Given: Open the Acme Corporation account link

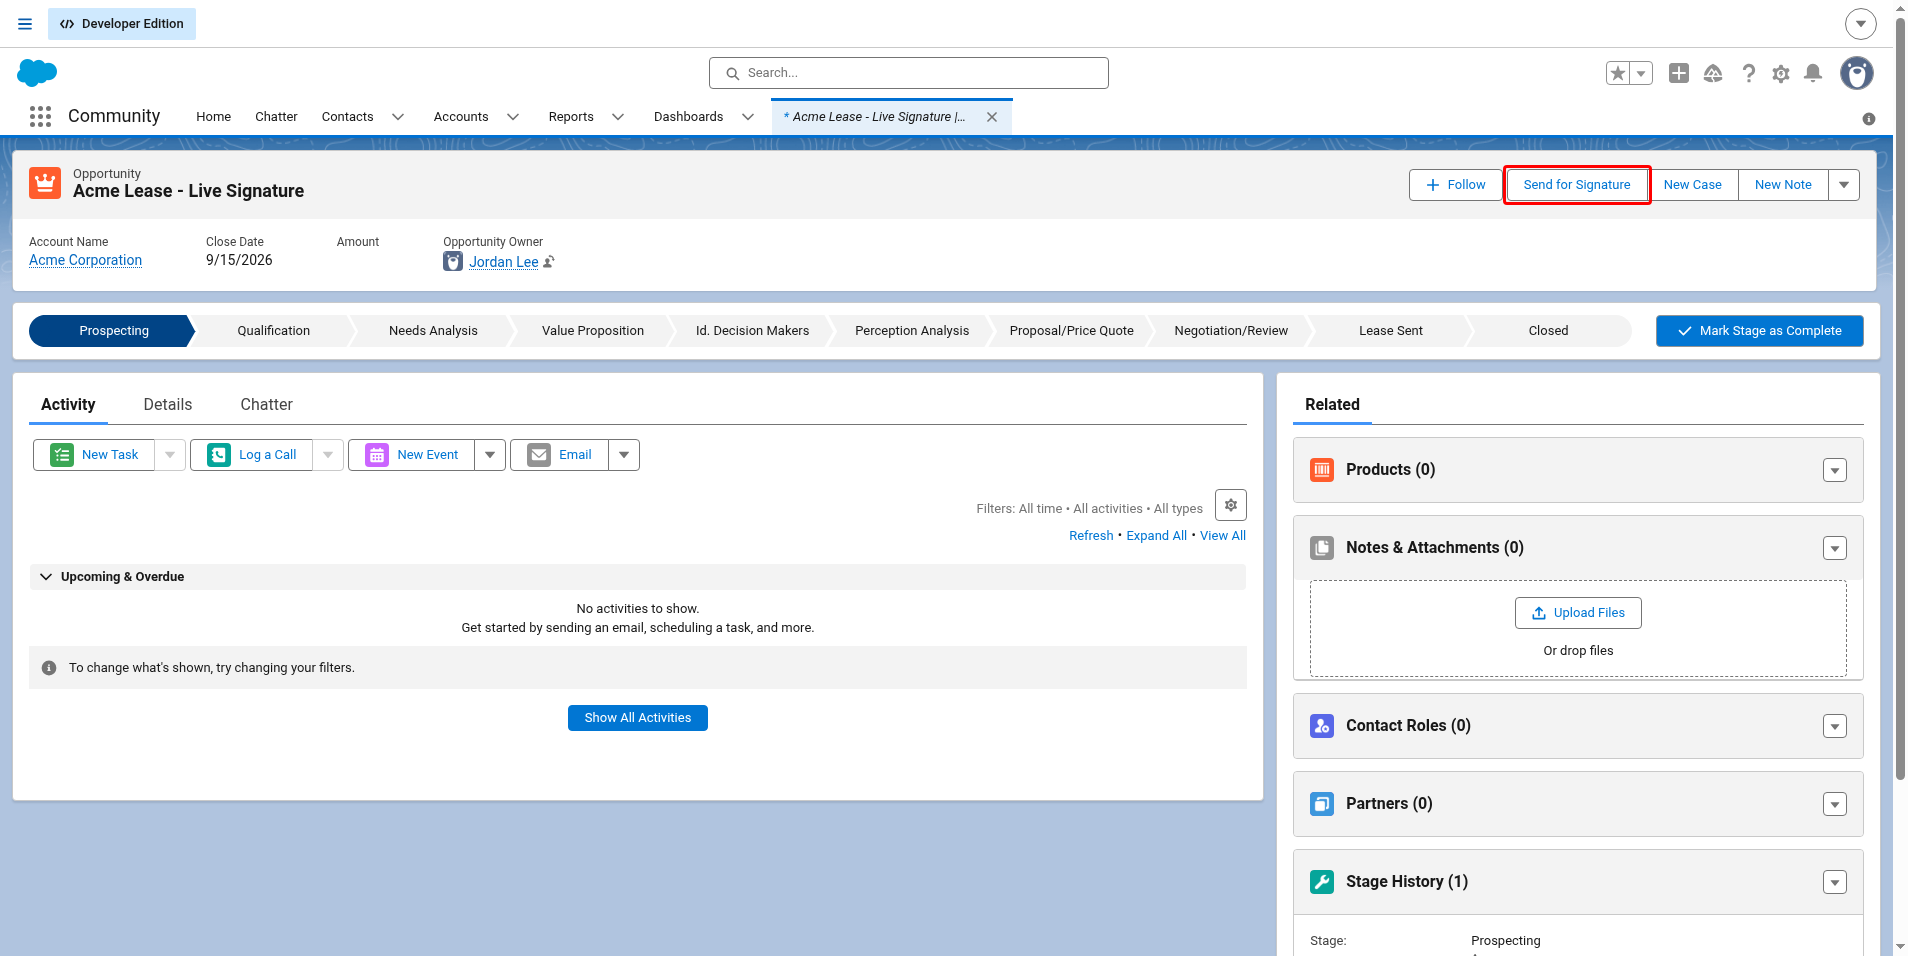Looking at the screenshot, I should 85,260.
